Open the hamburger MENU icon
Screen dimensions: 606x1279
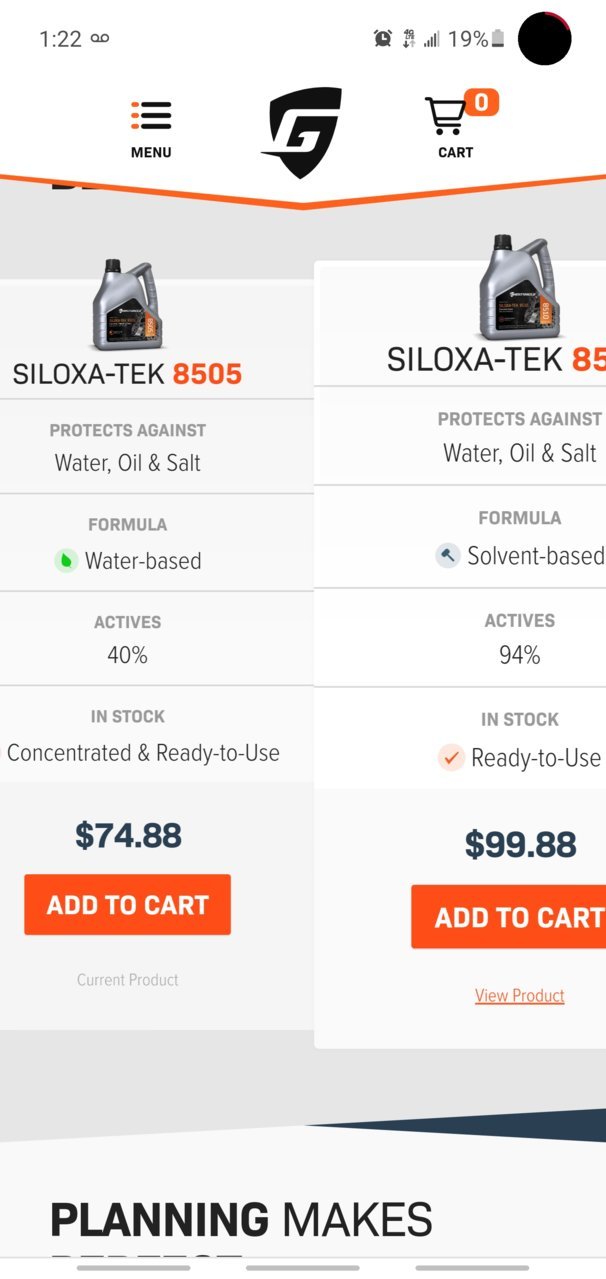tap(151, 116)
